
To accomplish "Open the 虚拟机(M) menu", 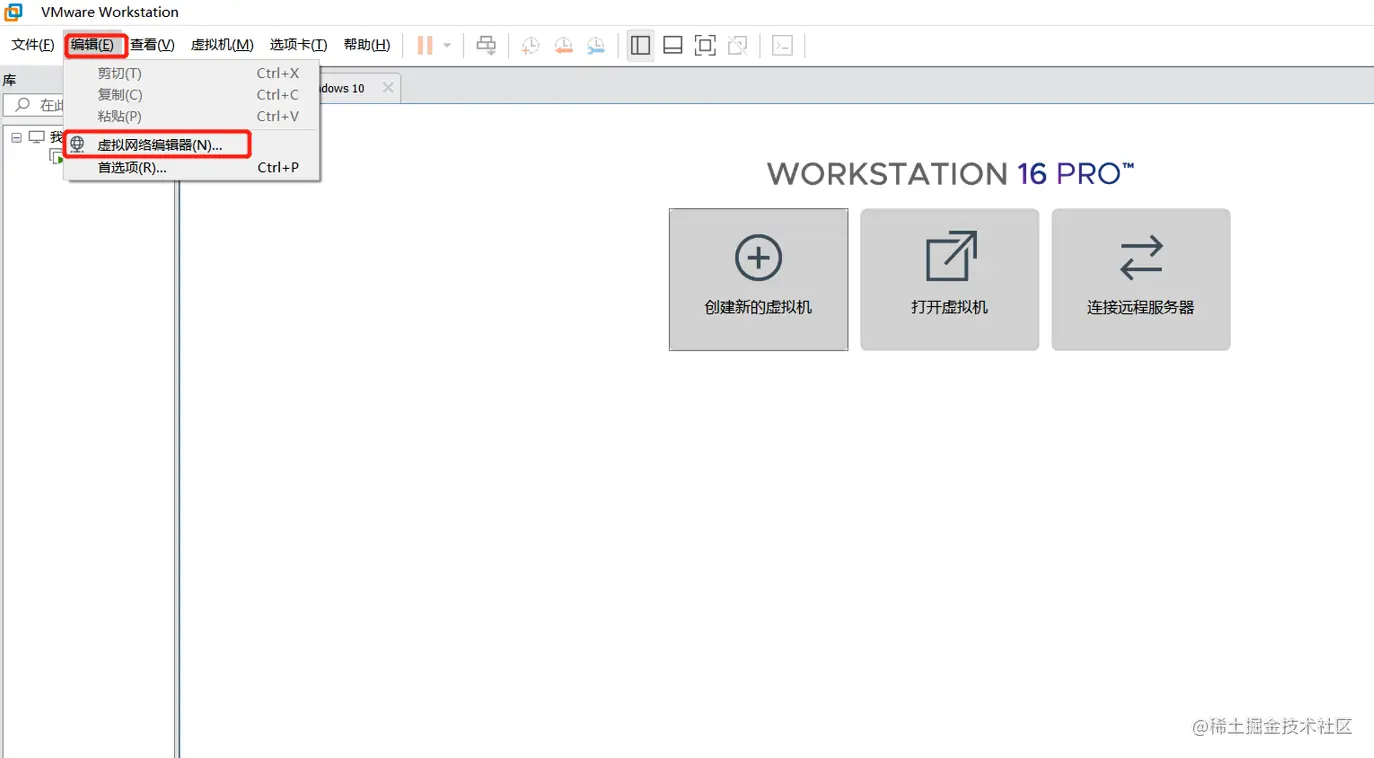I will click(x=222, y=45).
